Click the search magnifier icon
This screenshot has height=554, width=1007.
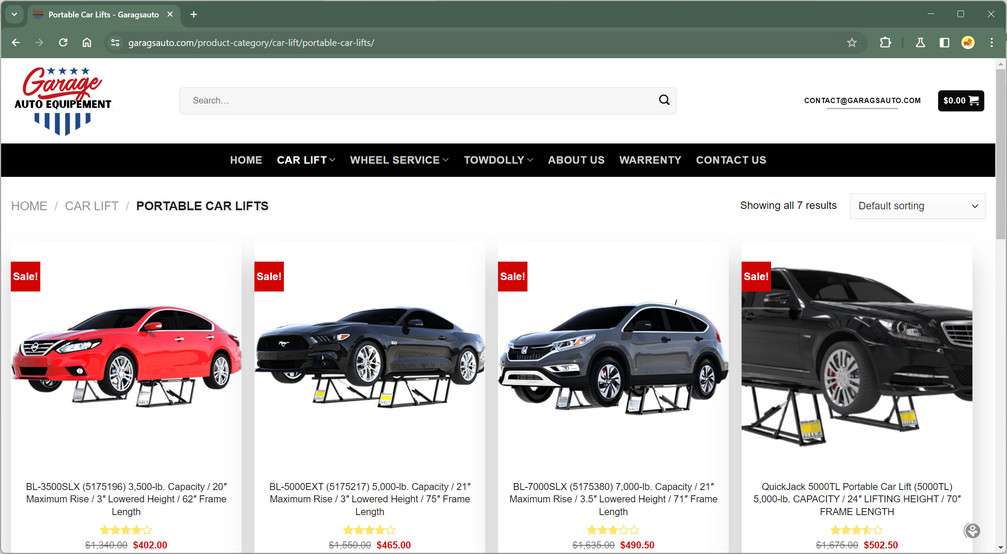[x=664, y=100]
